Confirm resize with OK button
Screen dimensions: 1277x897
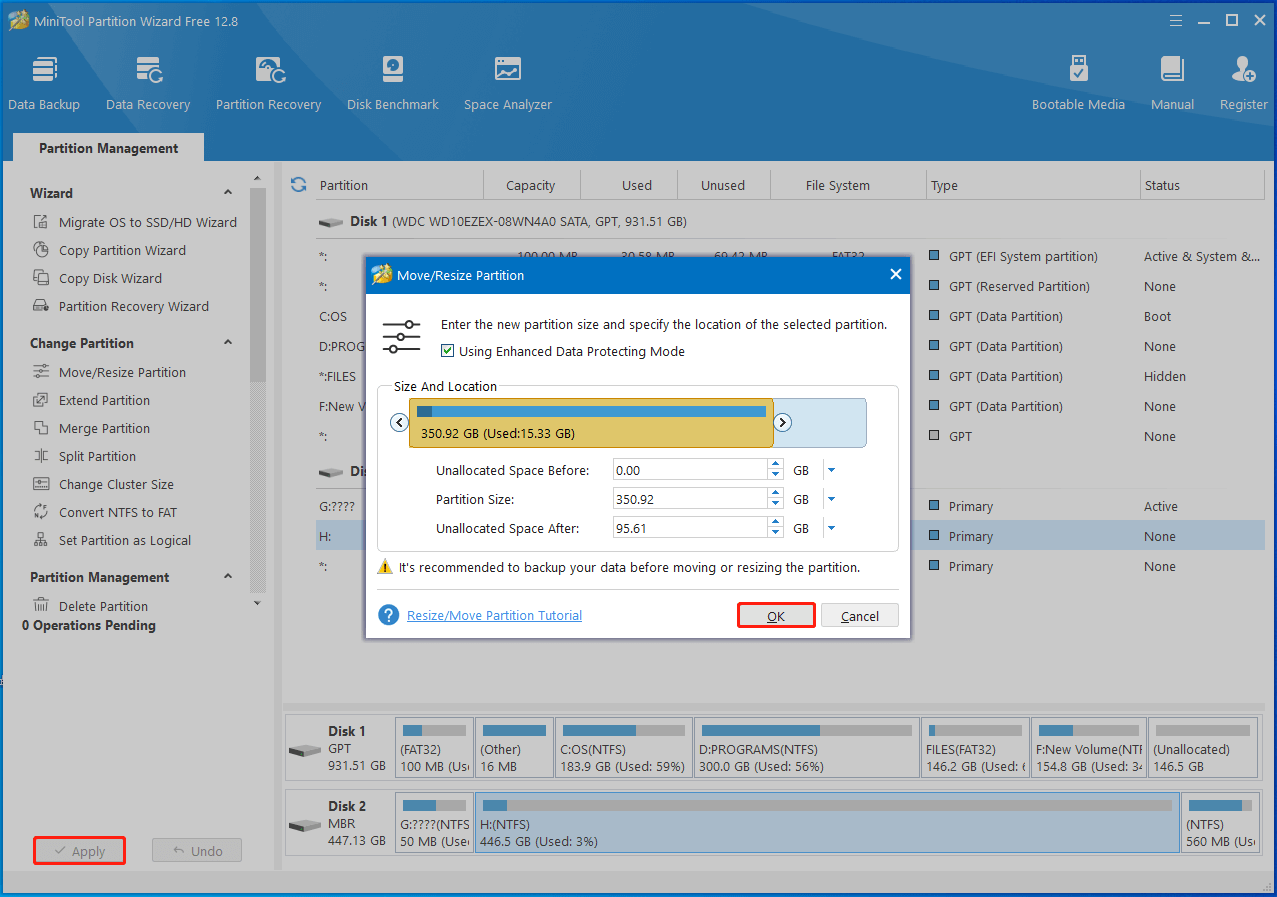point(776,616)
